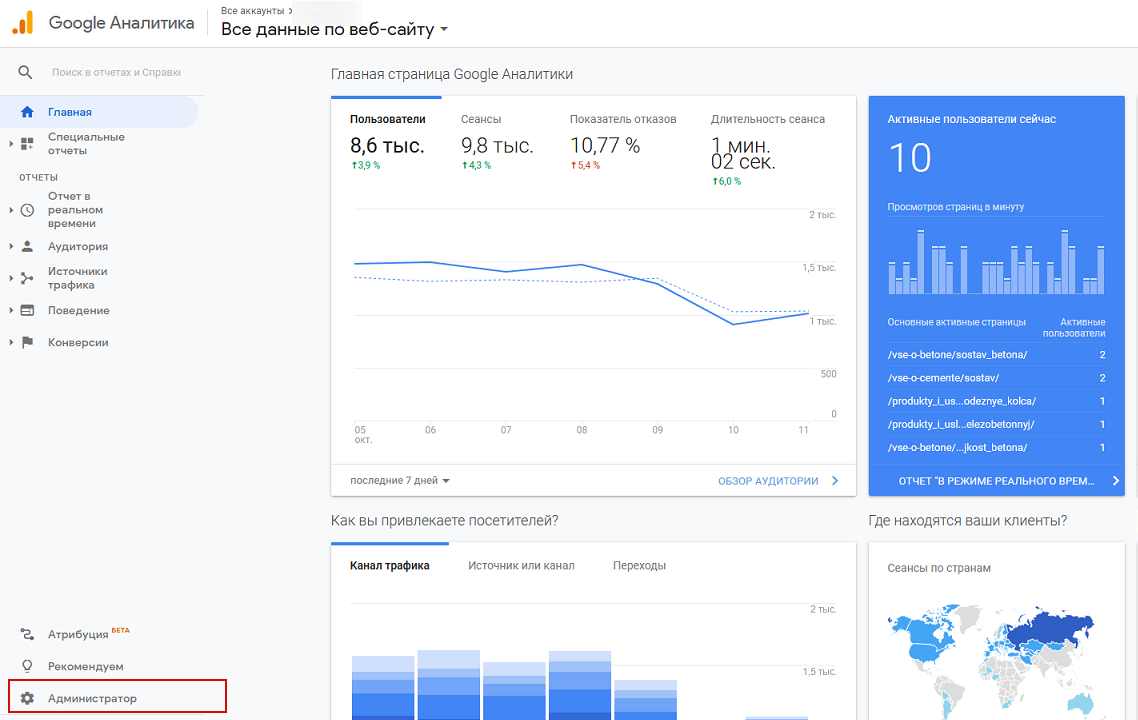
Task: Focus the reports and help search field
Action: coord(116,73)
